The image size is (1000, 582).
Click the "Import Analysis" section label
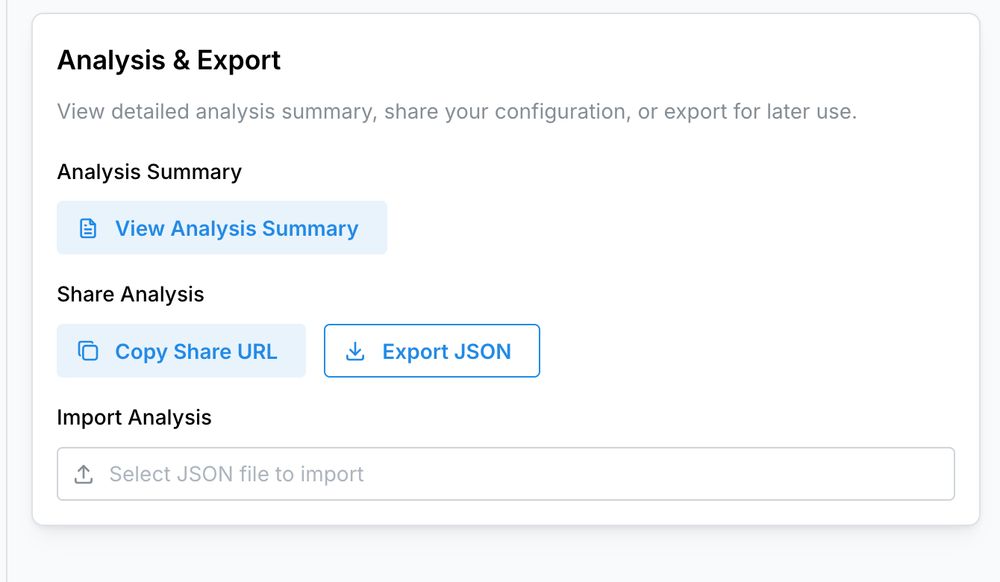coord(134,417)
